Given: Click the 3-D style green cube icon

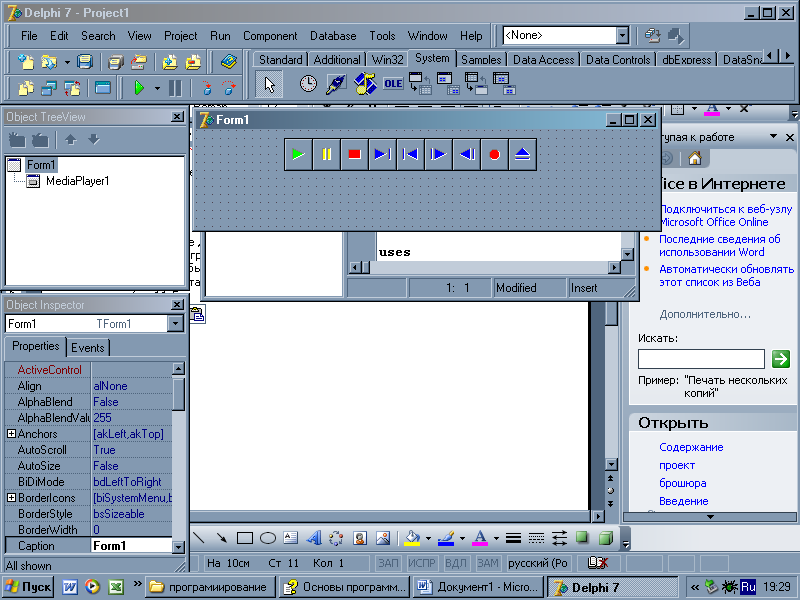Looking at the screenshot, I should (606, 538).
